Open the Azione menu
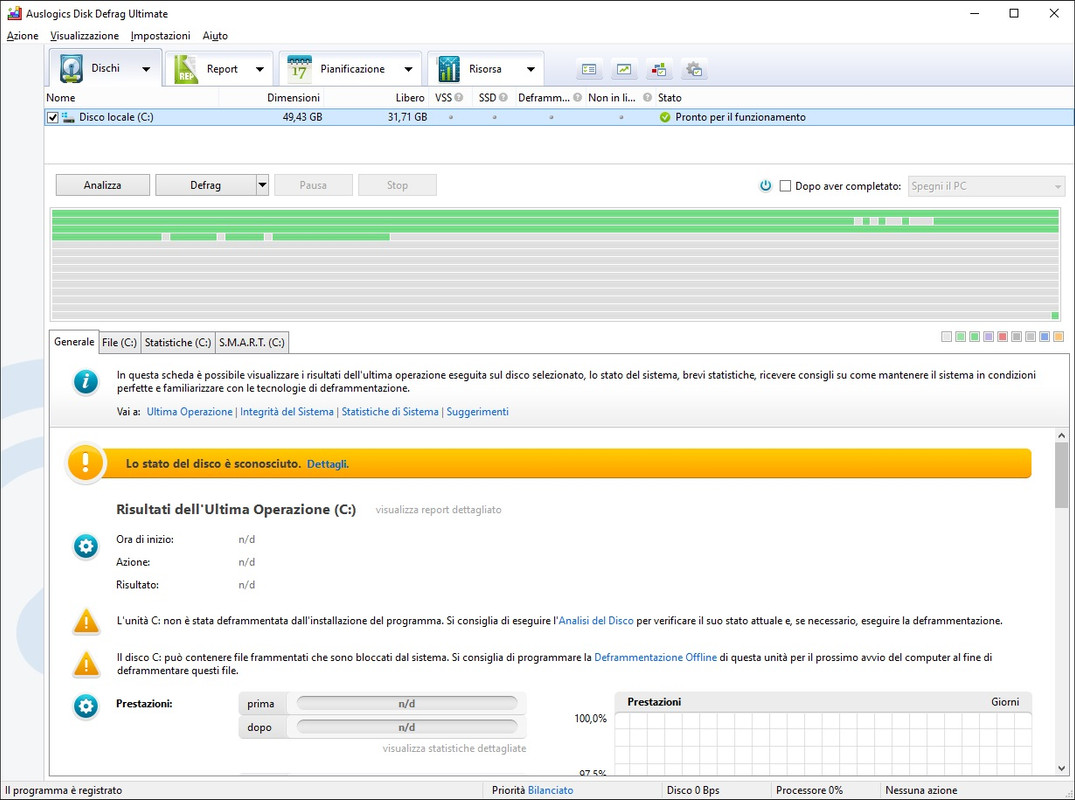Viewport: 1075px width, 800px height. (x=23, y=36)
